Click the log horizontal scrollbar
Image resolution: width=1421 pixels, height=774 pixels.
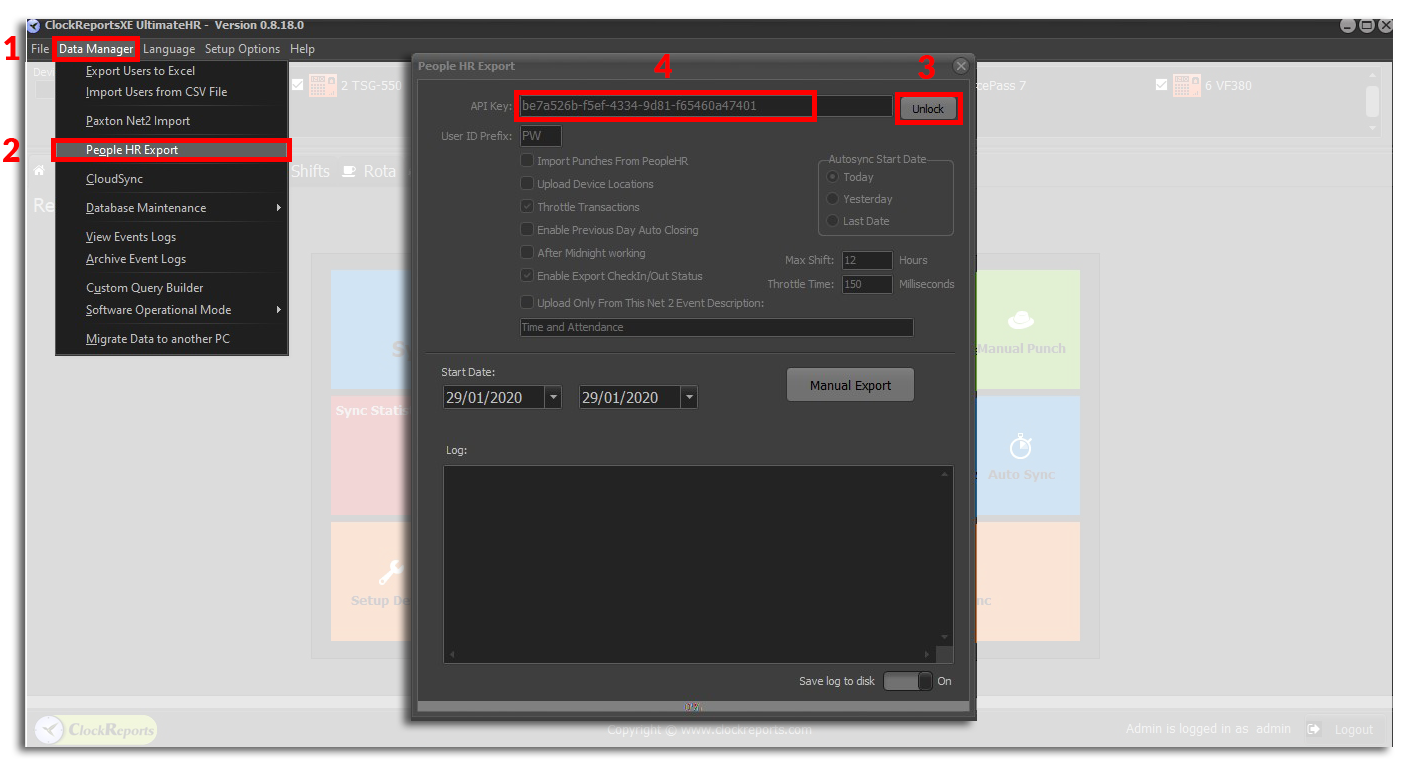pos(690,655)
